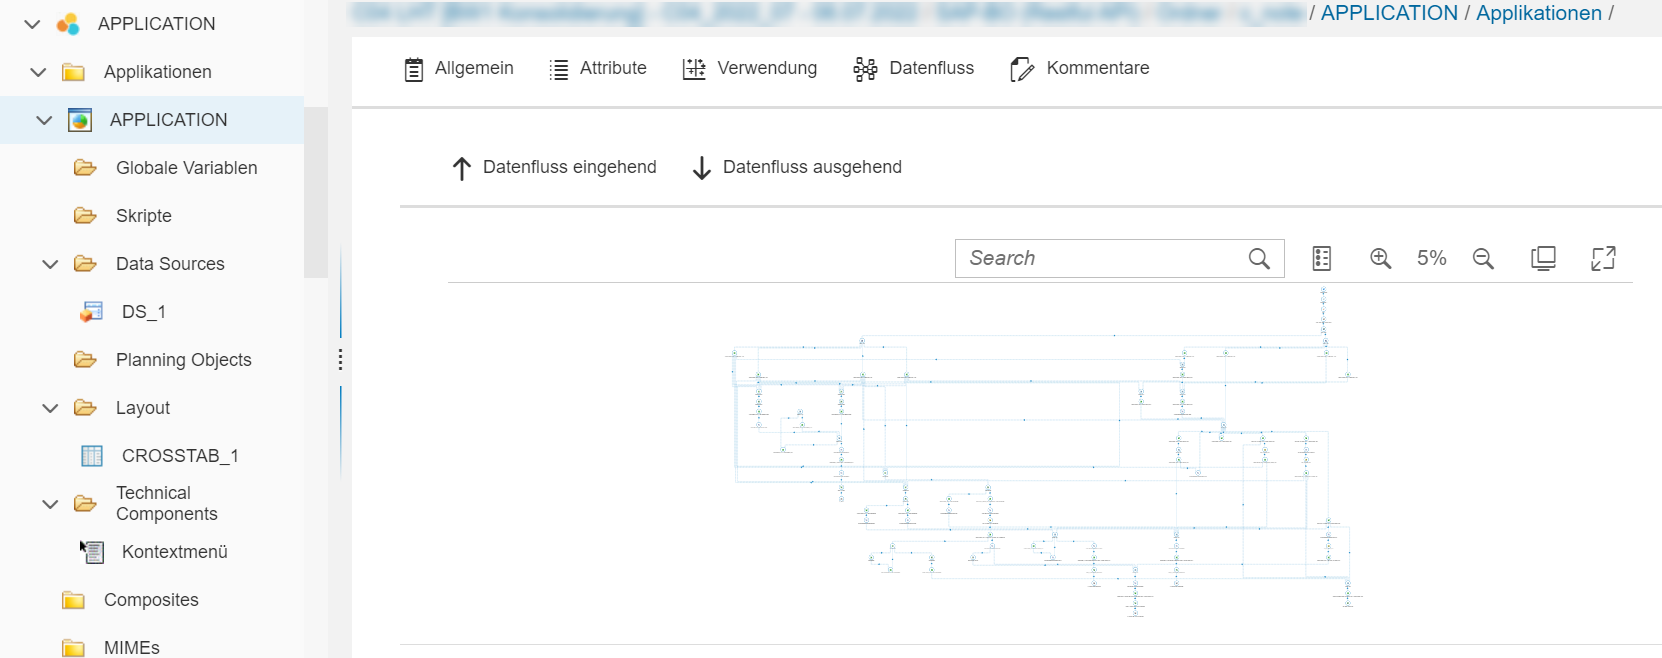This screenshot has width=1662, height=658.
Task: Show Datenfluss eingehend
Action: (x=554, y=167)
